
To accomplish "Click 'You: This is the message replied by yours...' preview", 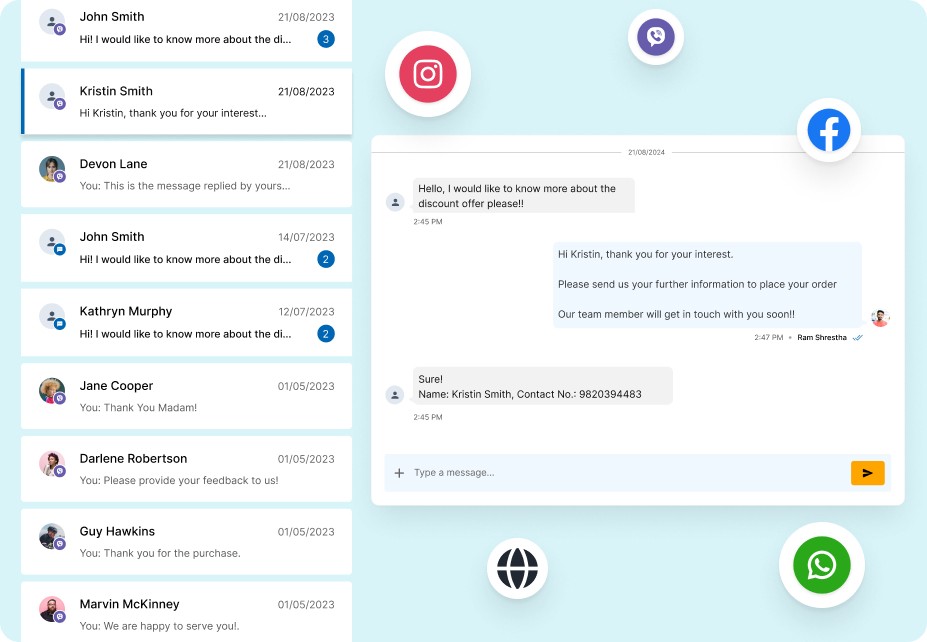I will [185, 186].
